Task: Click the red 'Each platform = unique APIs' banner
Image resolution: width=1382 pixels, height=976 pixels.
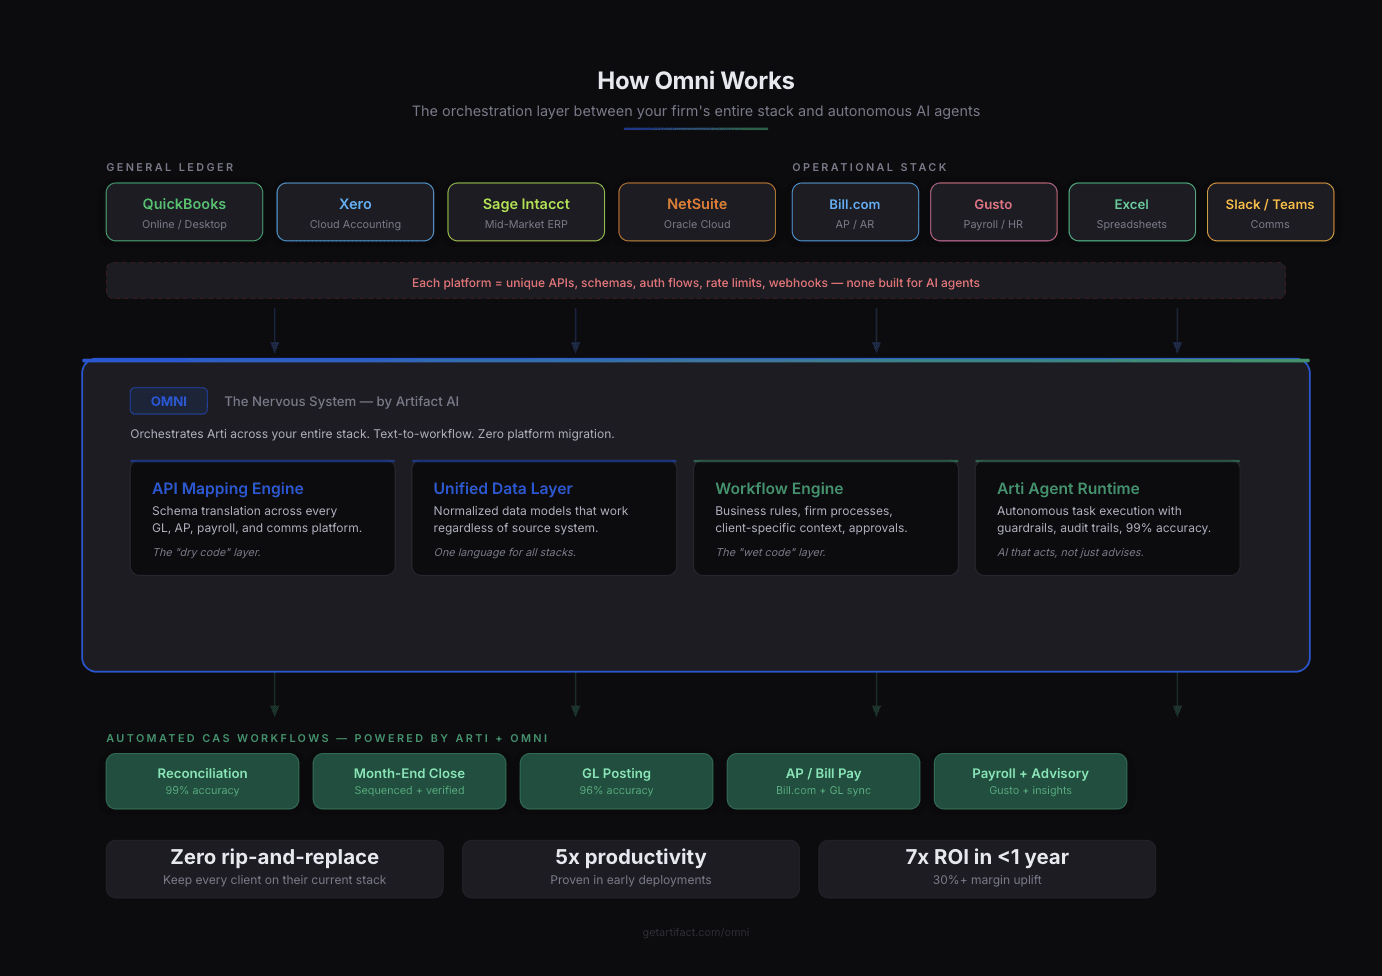Action: 696,281
